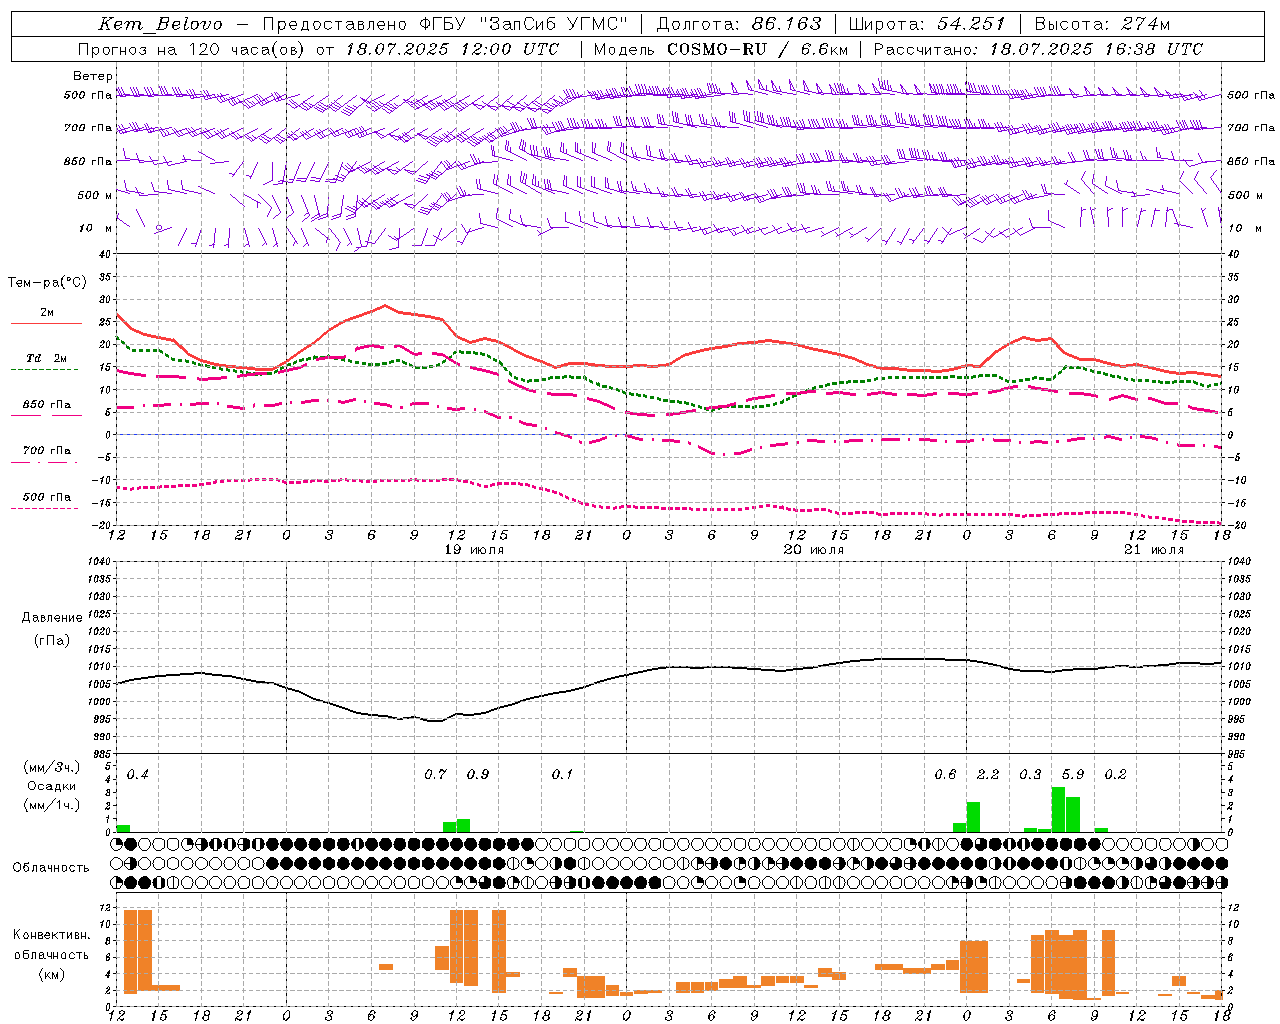Click the precipitation value '0.6'

[x=945, y=774]
